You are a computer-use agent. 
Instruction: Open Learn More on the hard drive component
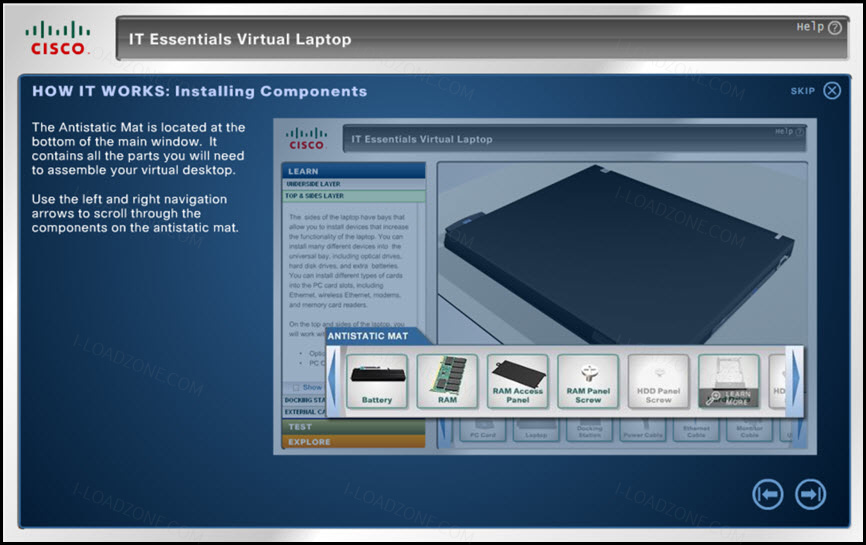[728, 397]
